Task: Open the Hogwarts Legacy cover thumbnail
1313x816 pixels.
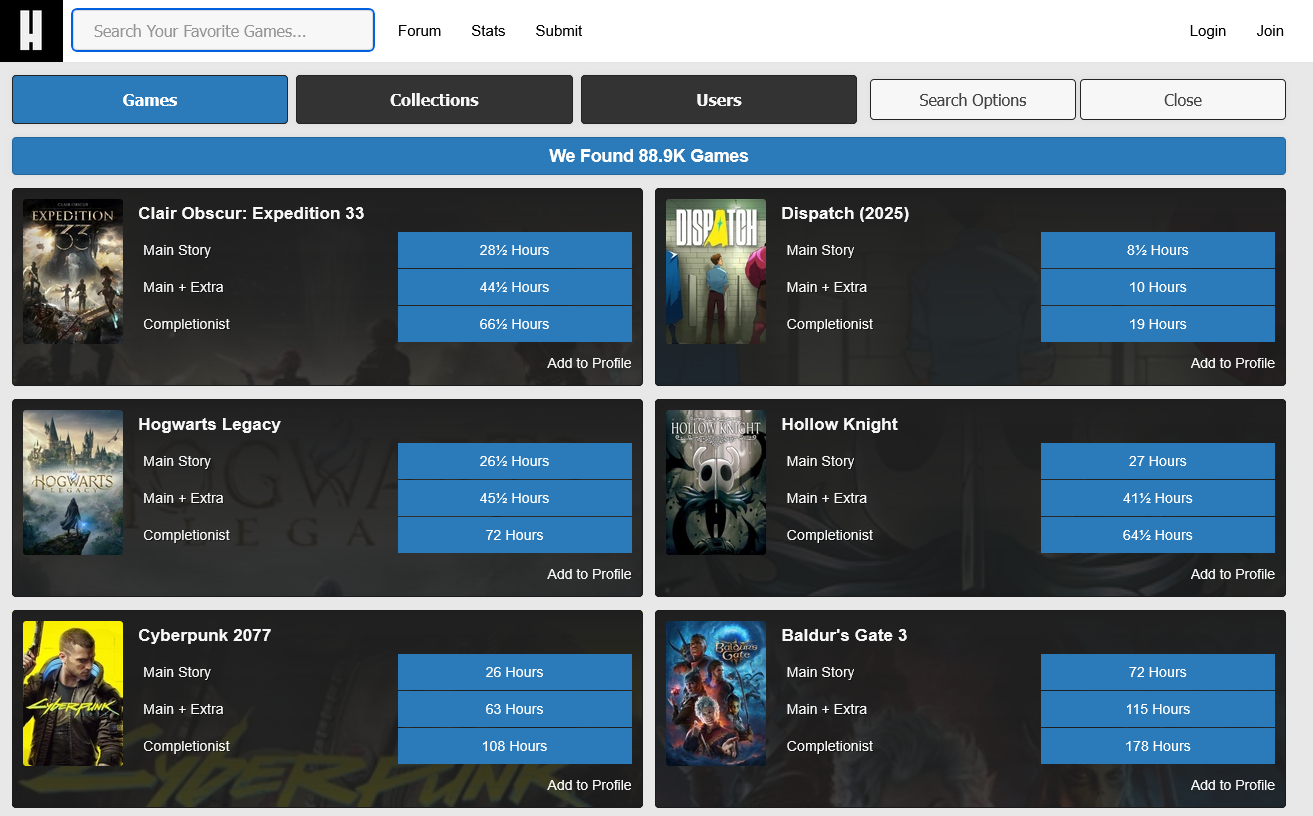Action: 73,482
